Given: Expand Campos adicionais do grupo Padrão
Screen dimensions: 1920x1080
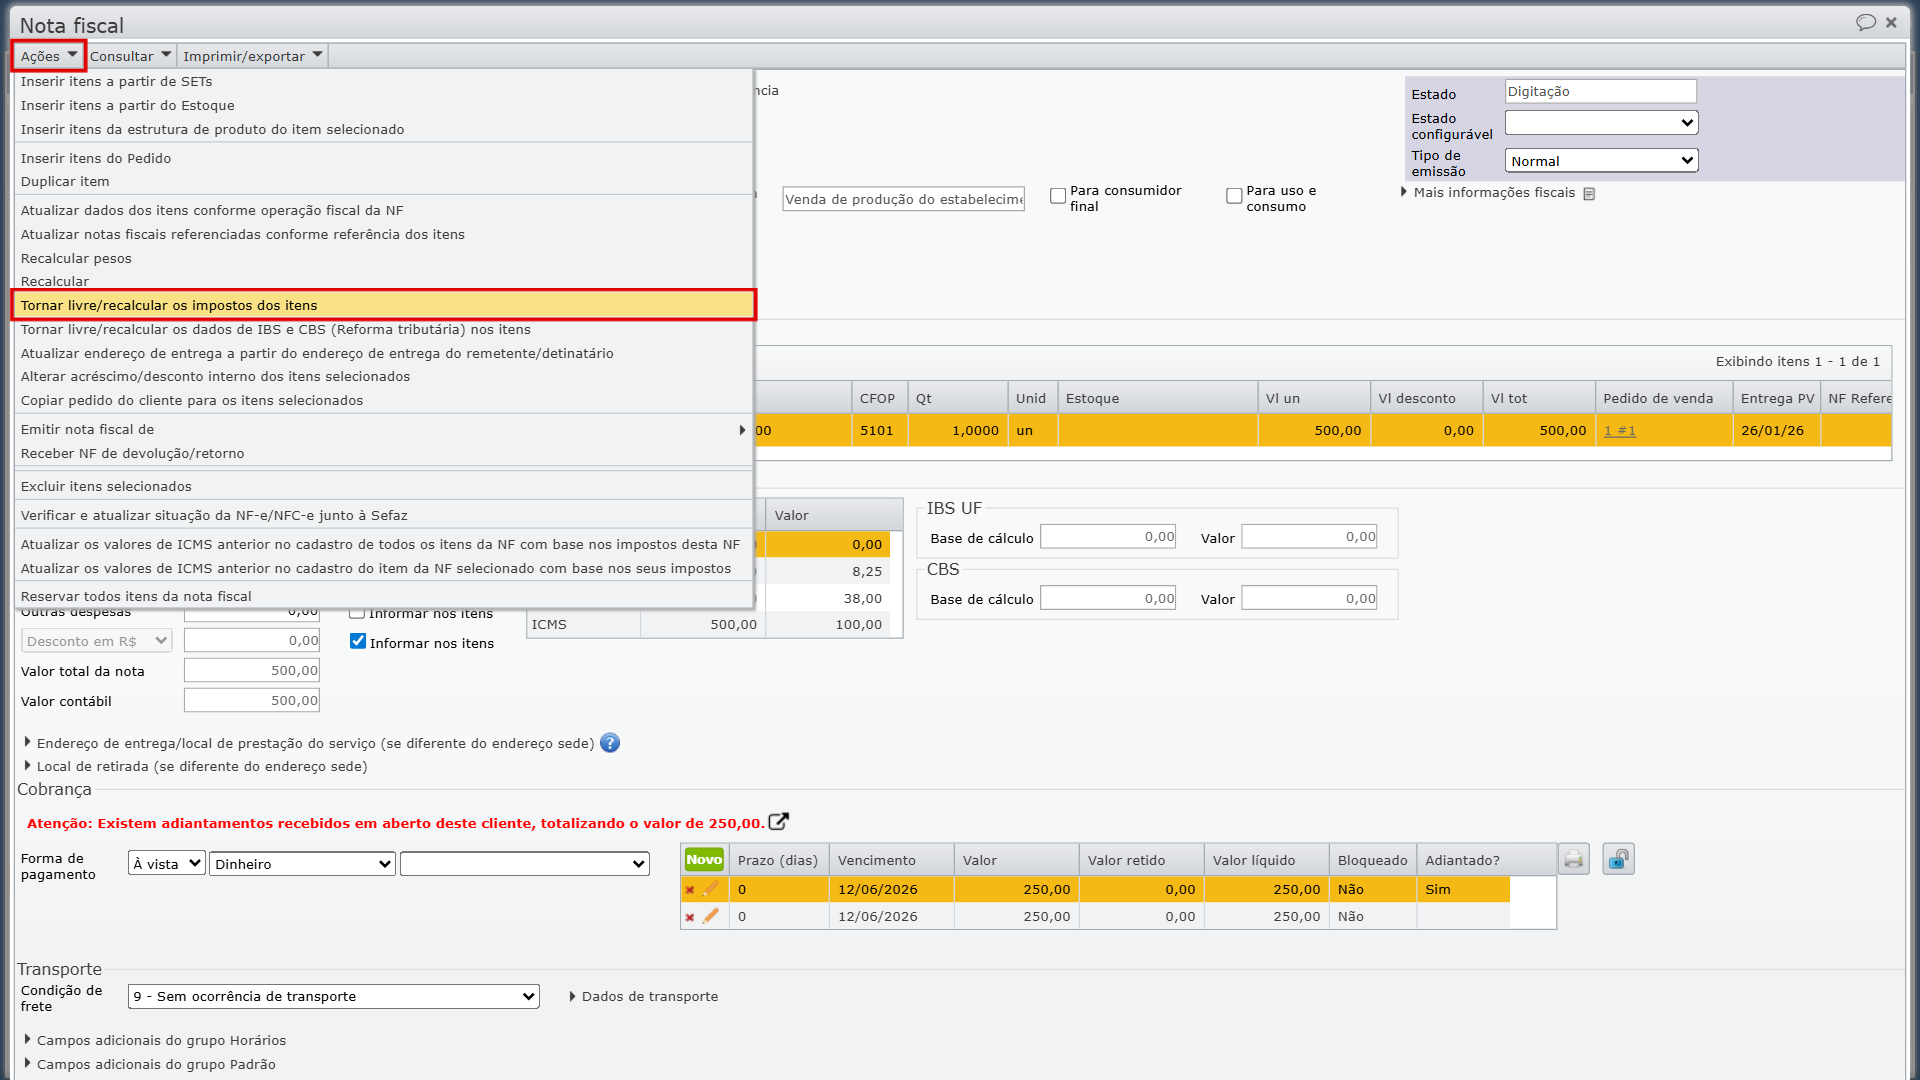Looking at the screenshot, I should tap(150, 1064).
